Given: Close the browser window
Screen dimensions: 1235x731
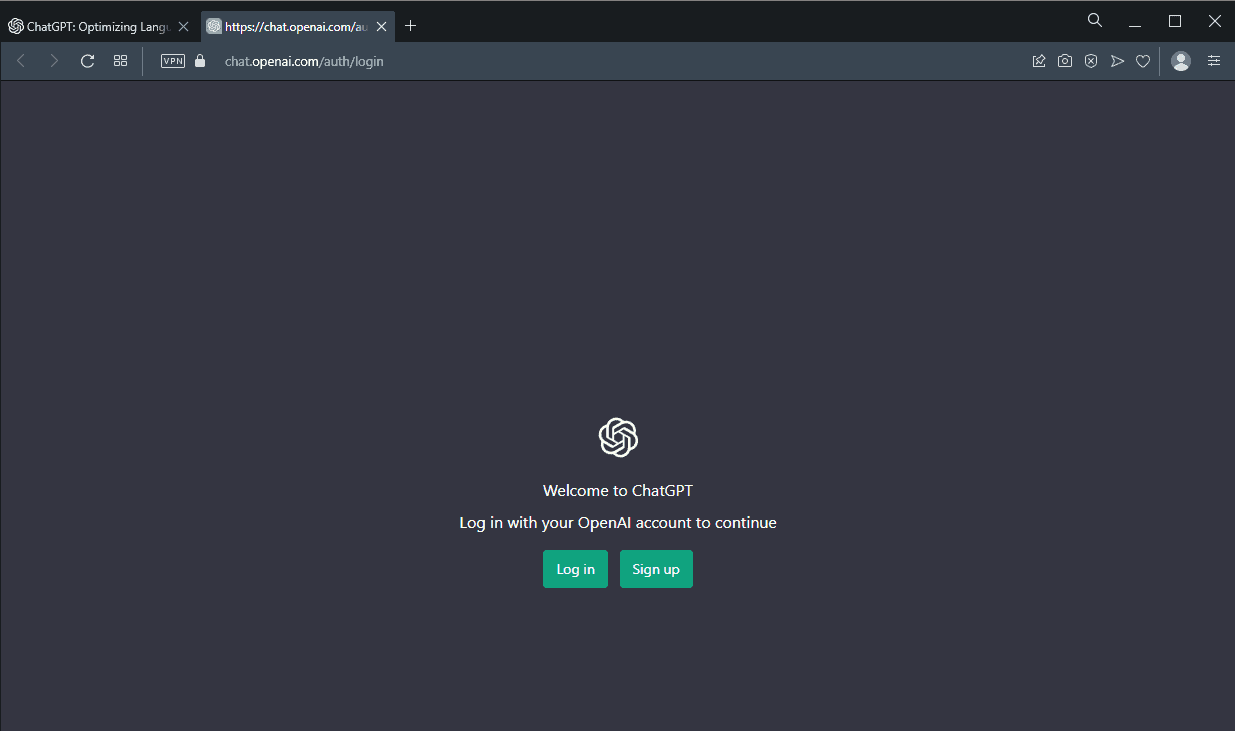Looking at the screenshot, I should click(1215, 21).
